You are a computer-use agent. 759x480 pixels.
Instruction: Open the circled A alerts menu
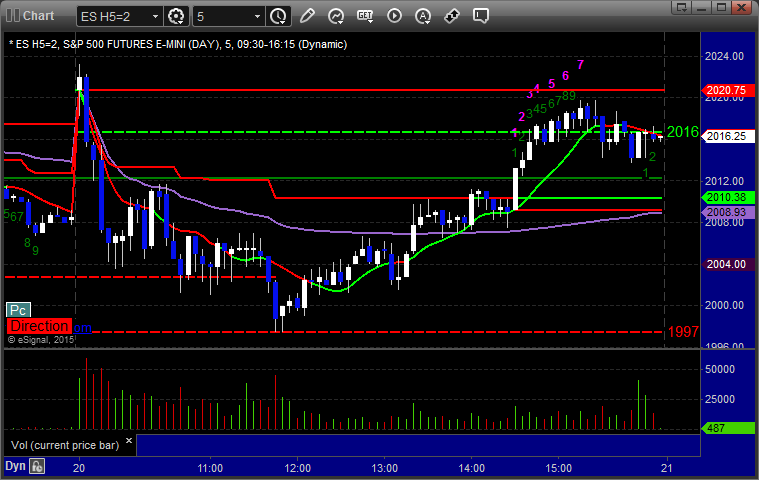coord(423,16)
